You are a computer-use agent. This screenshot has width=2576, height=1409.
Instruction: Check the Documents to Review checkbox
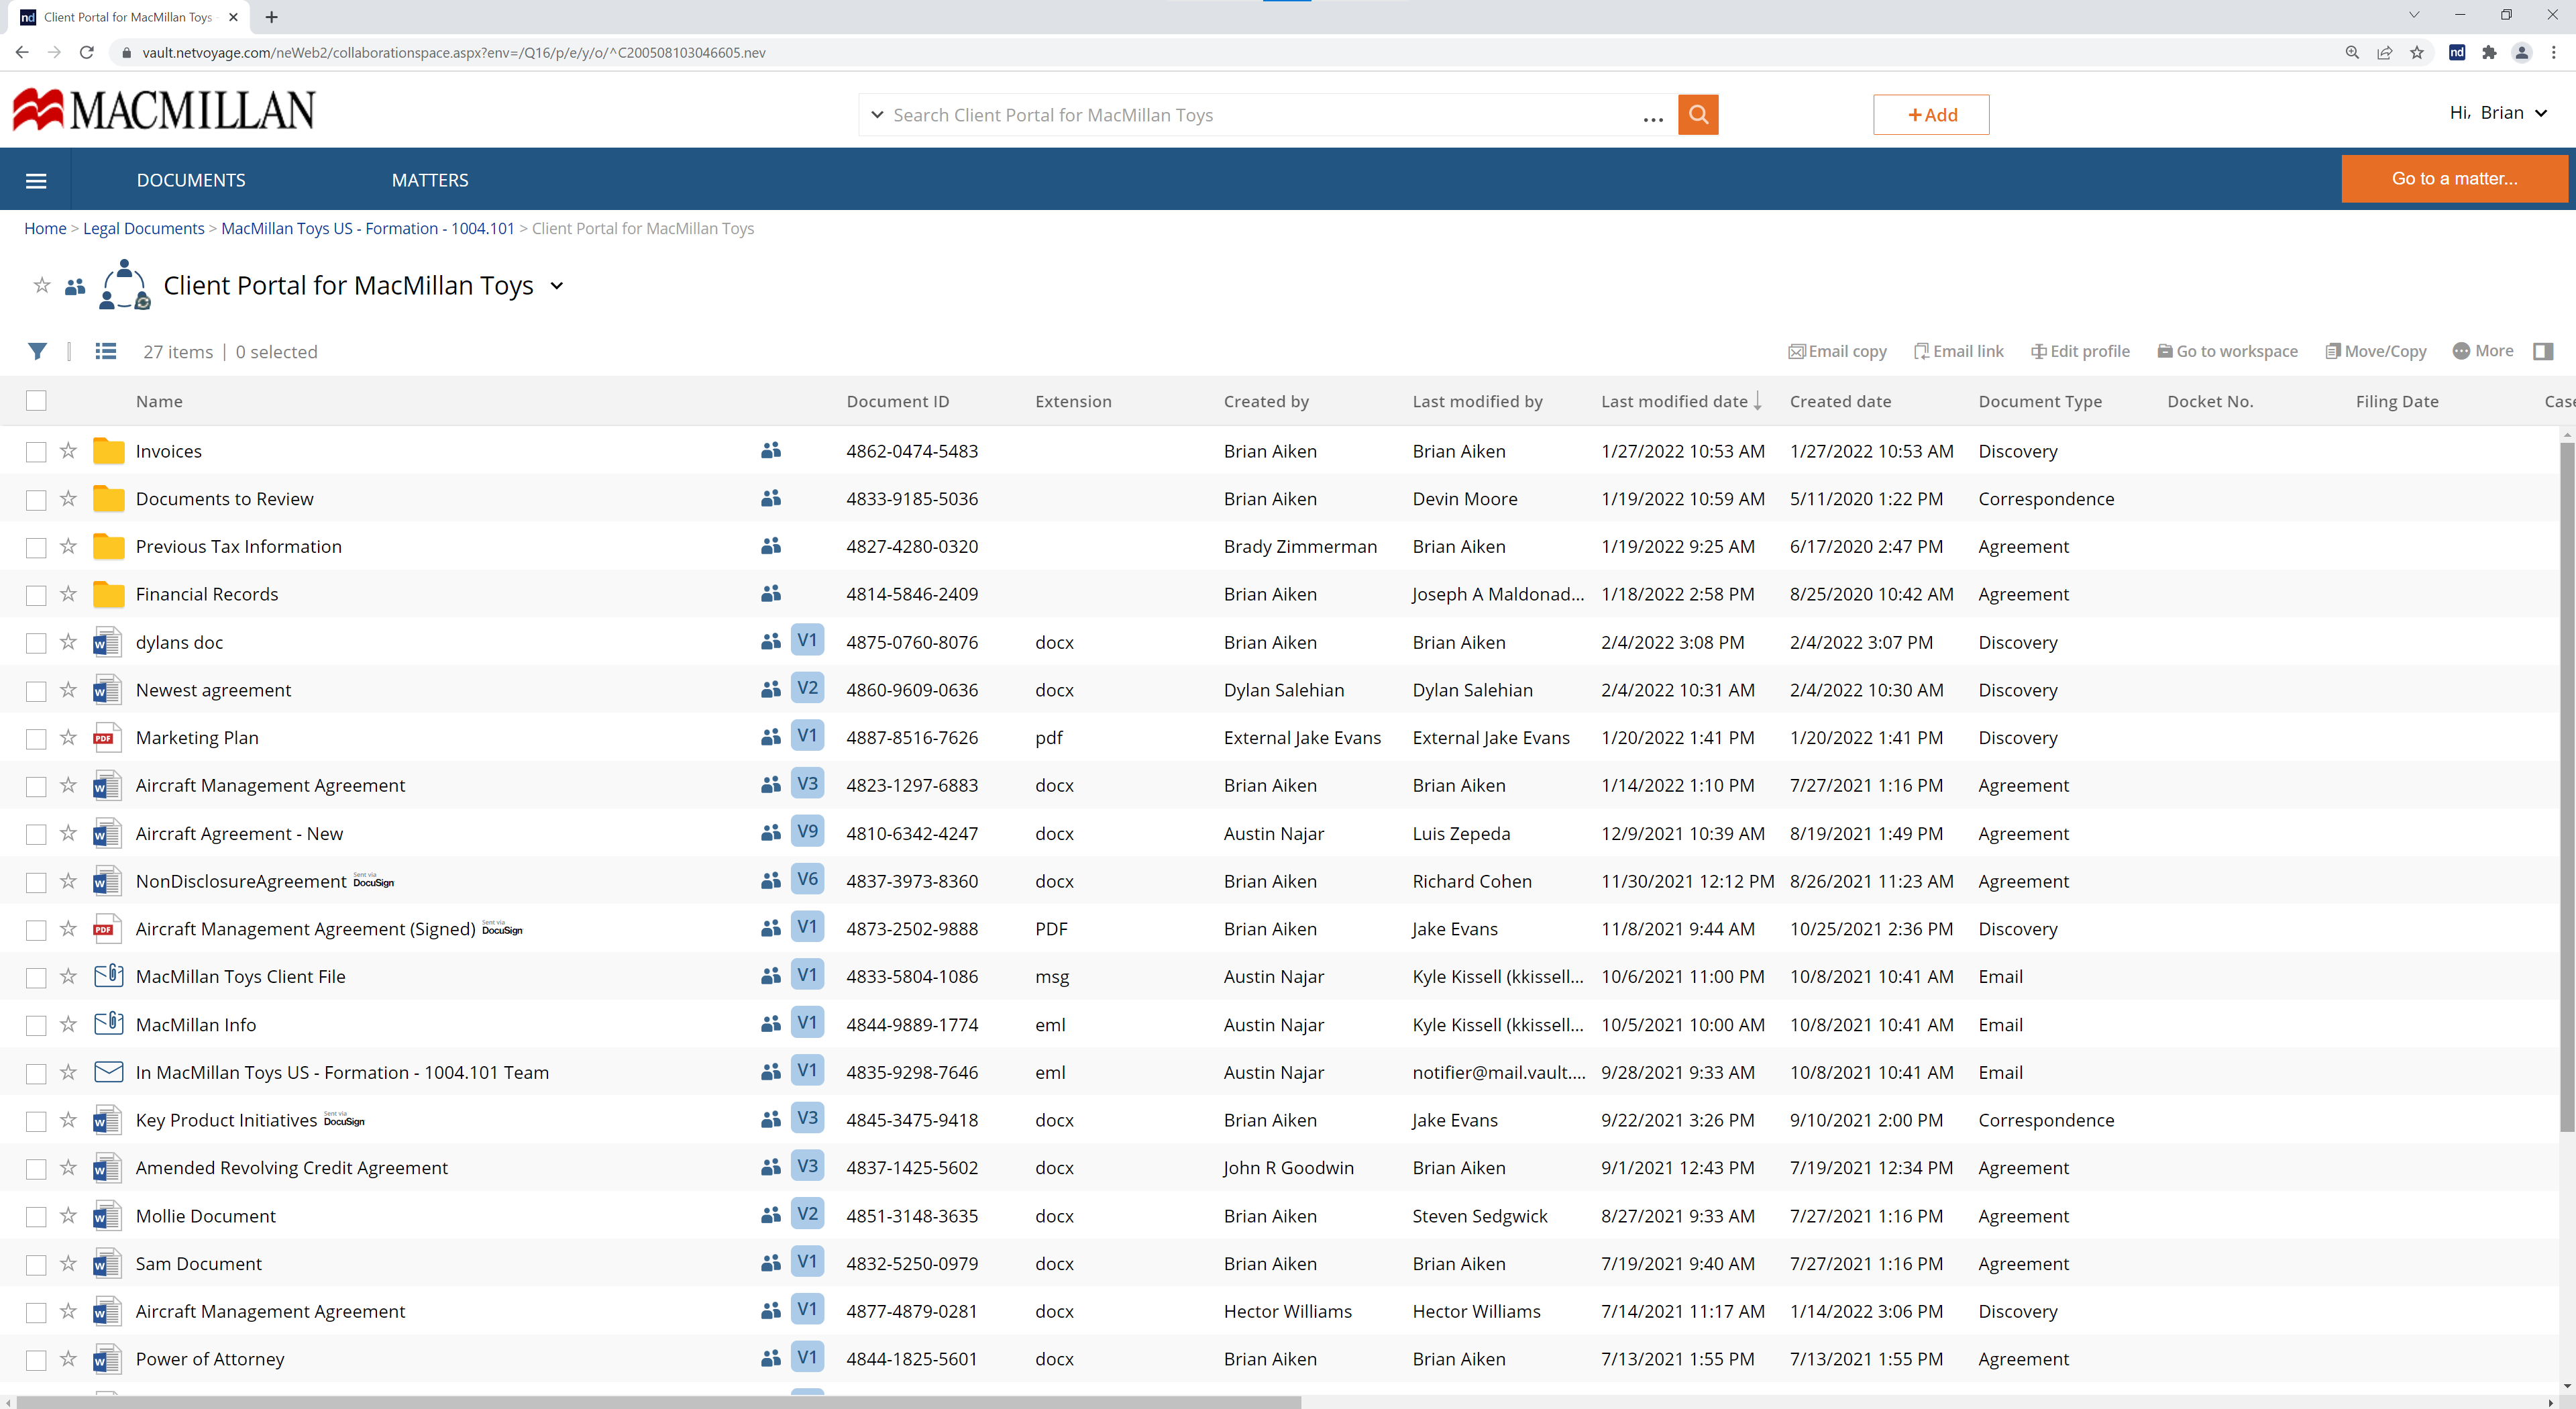point(36,500)
